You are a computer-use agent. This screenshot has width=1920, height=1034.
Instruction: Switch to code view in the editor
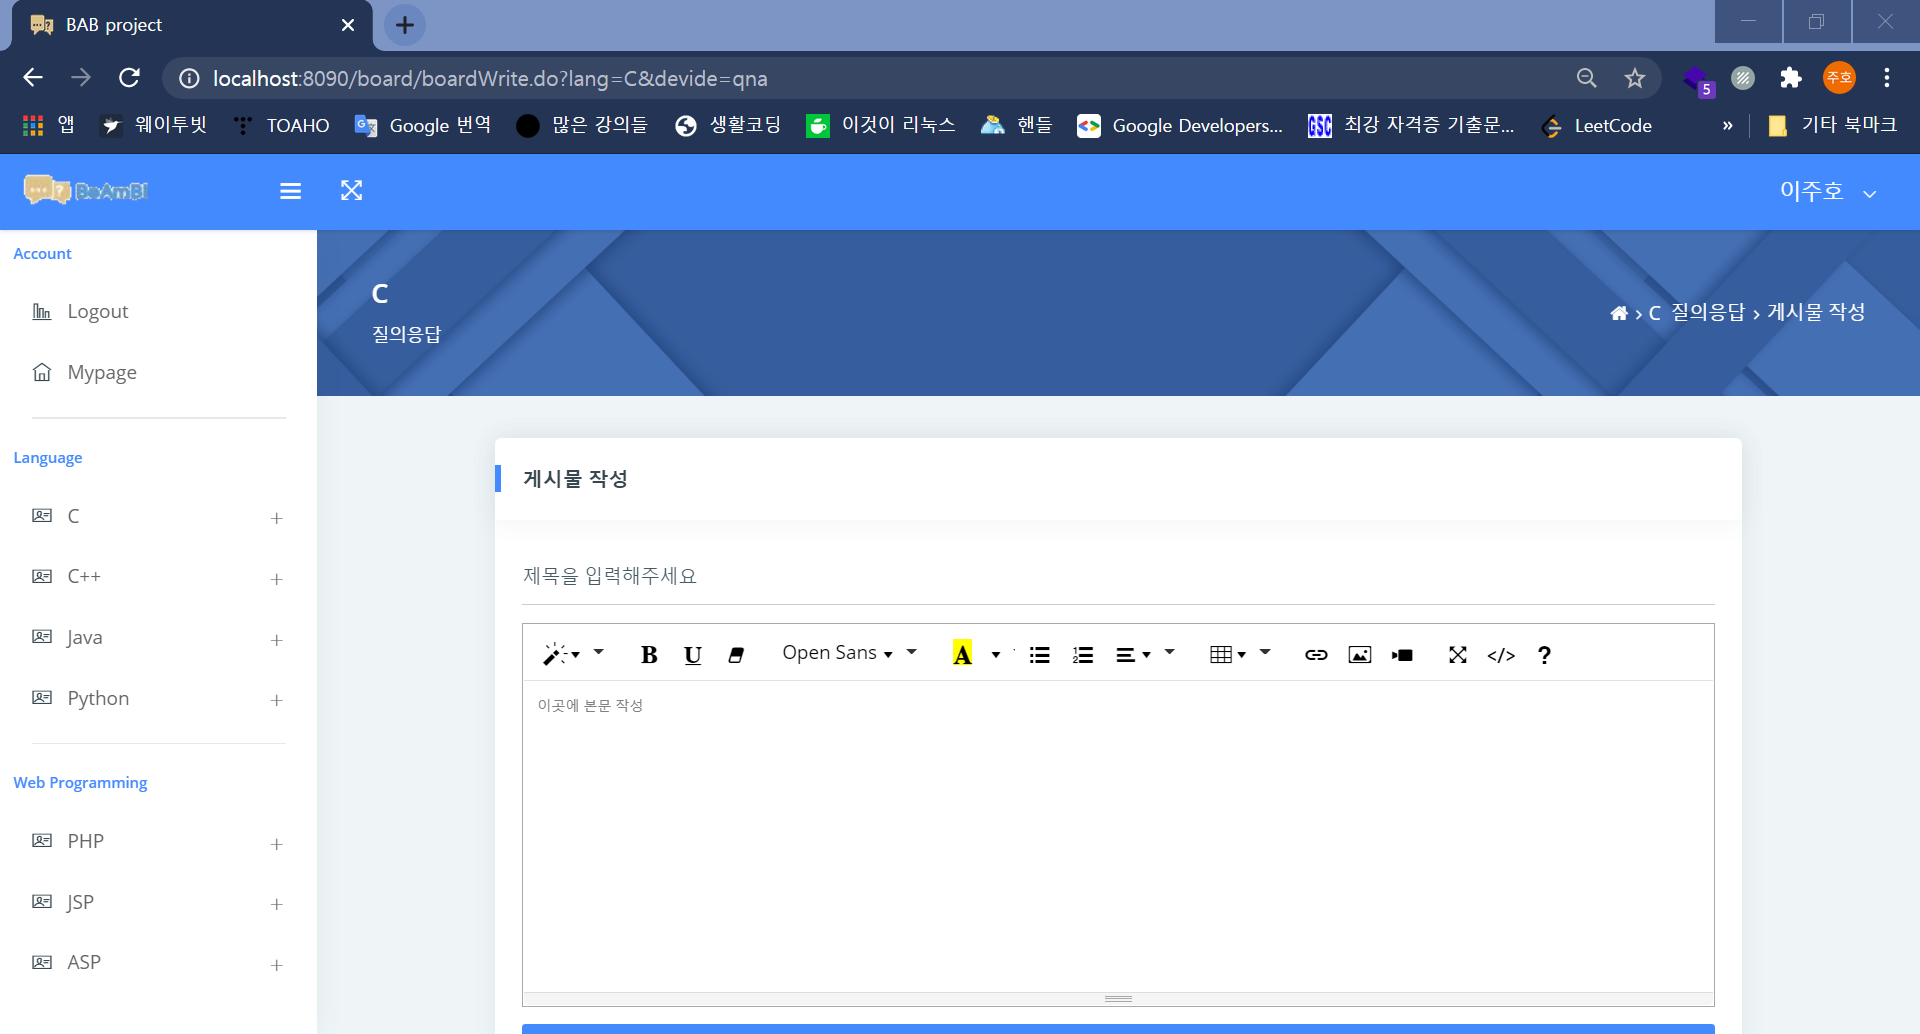tap(1501, 654)
